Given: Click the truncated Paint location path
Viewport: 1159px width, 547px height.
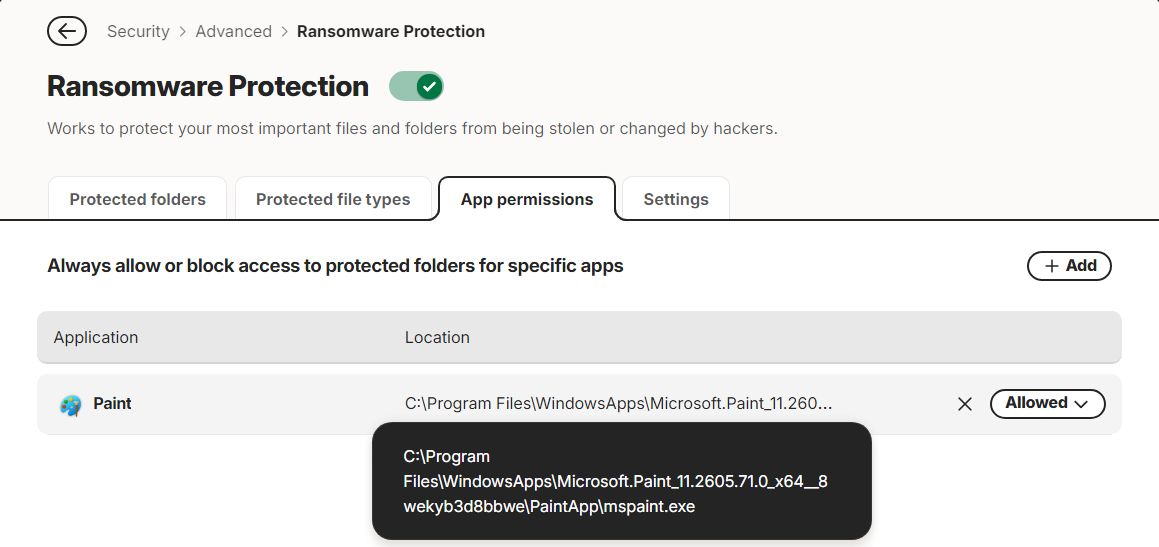Looking at the screenshot, I should pyautogui.click(x=619, y=404).
